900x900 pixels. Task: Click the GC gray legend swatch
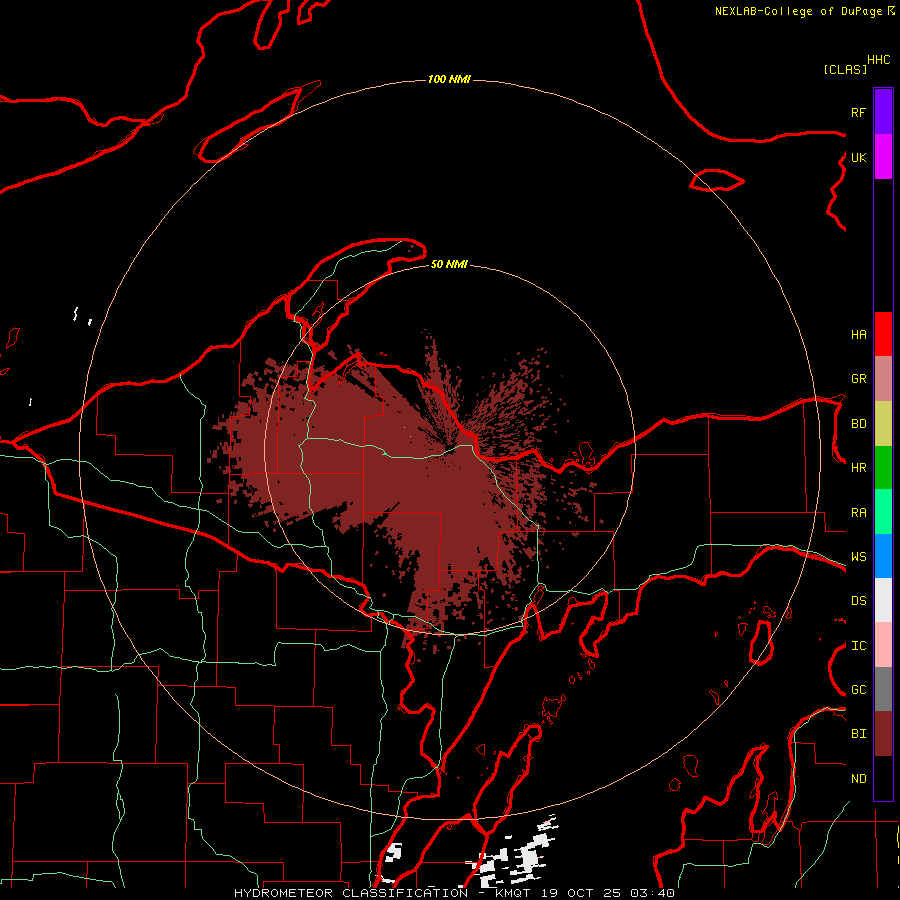[x=883, y=689]
